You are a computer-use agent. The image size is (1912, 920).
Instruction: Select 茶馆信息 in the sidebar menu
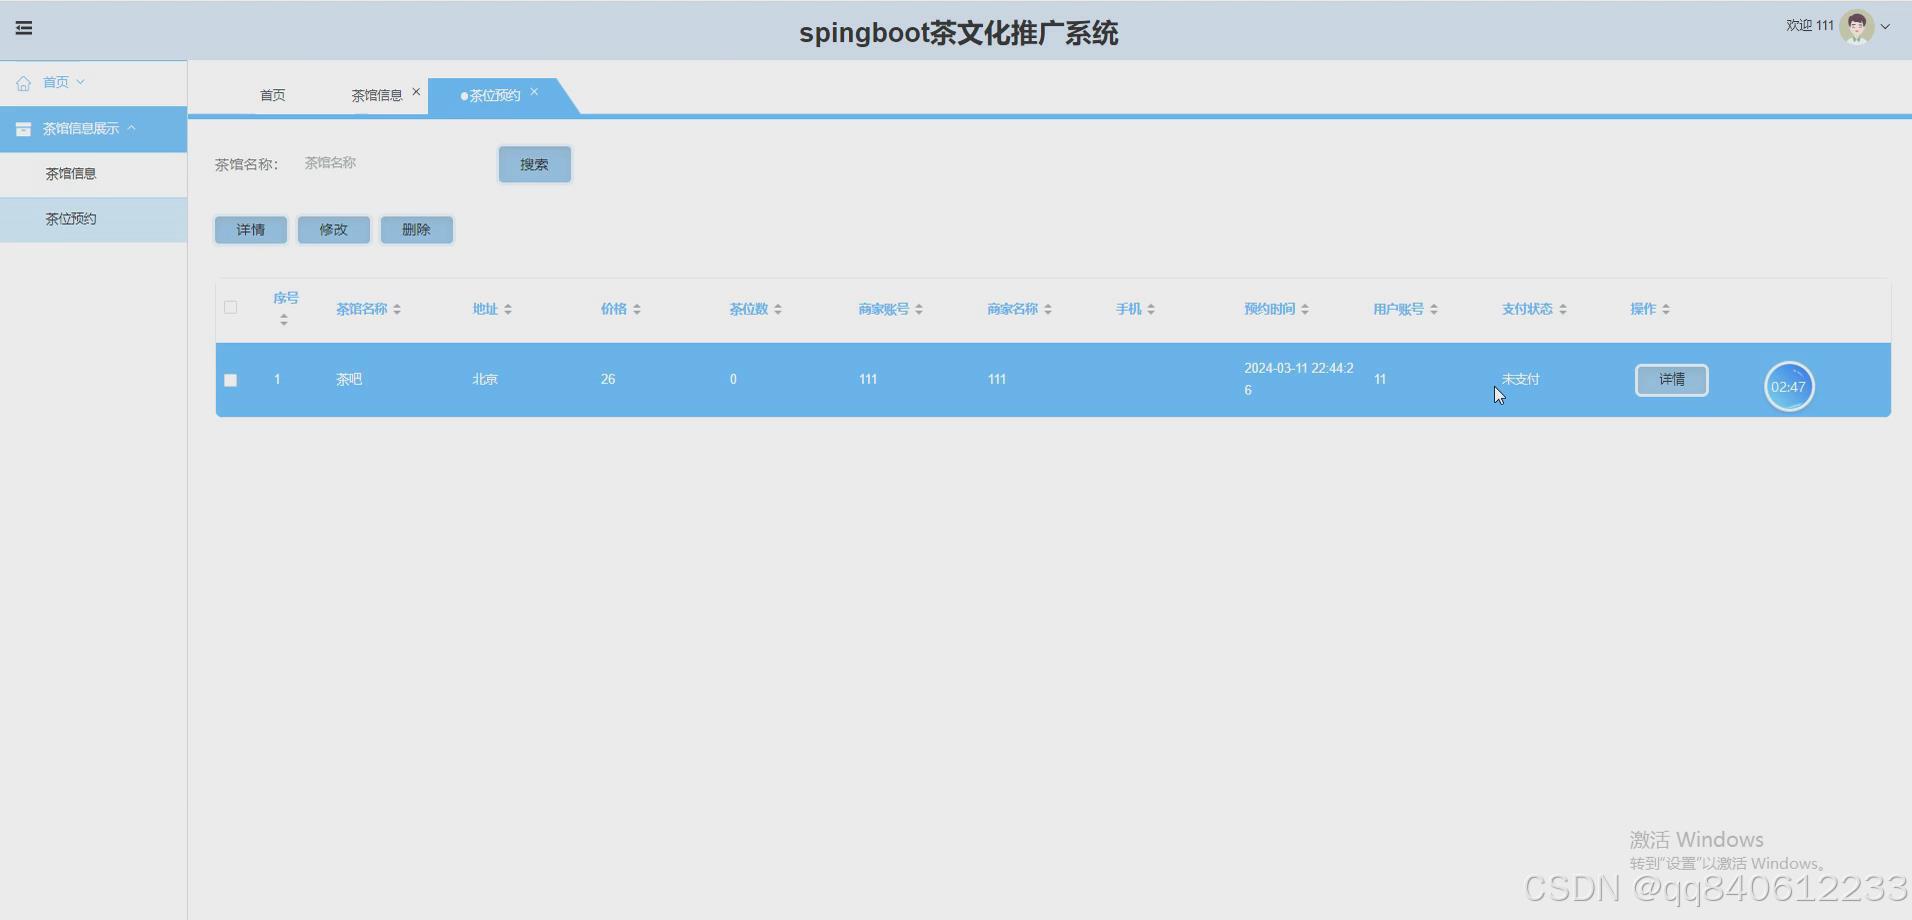tap(70, 173)
